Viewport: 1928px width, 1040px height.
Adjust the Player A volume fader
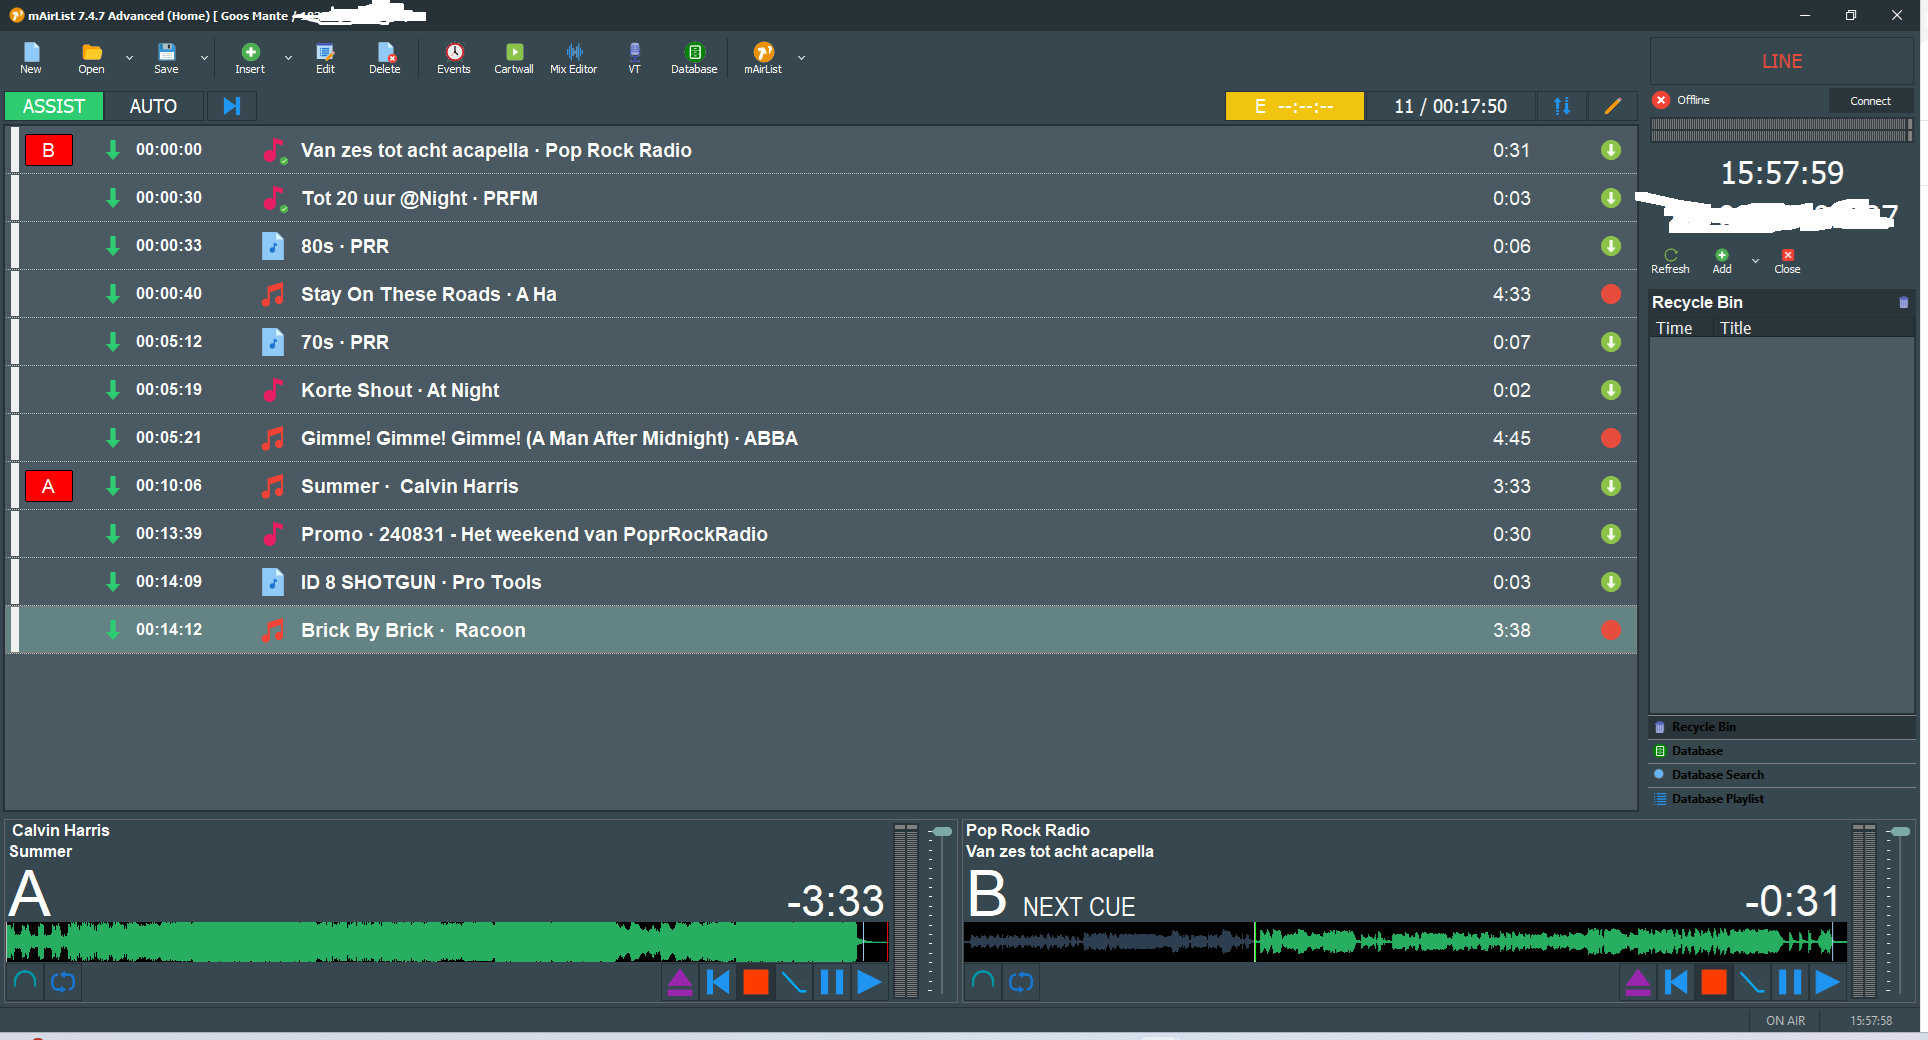(x=941, y=832)
